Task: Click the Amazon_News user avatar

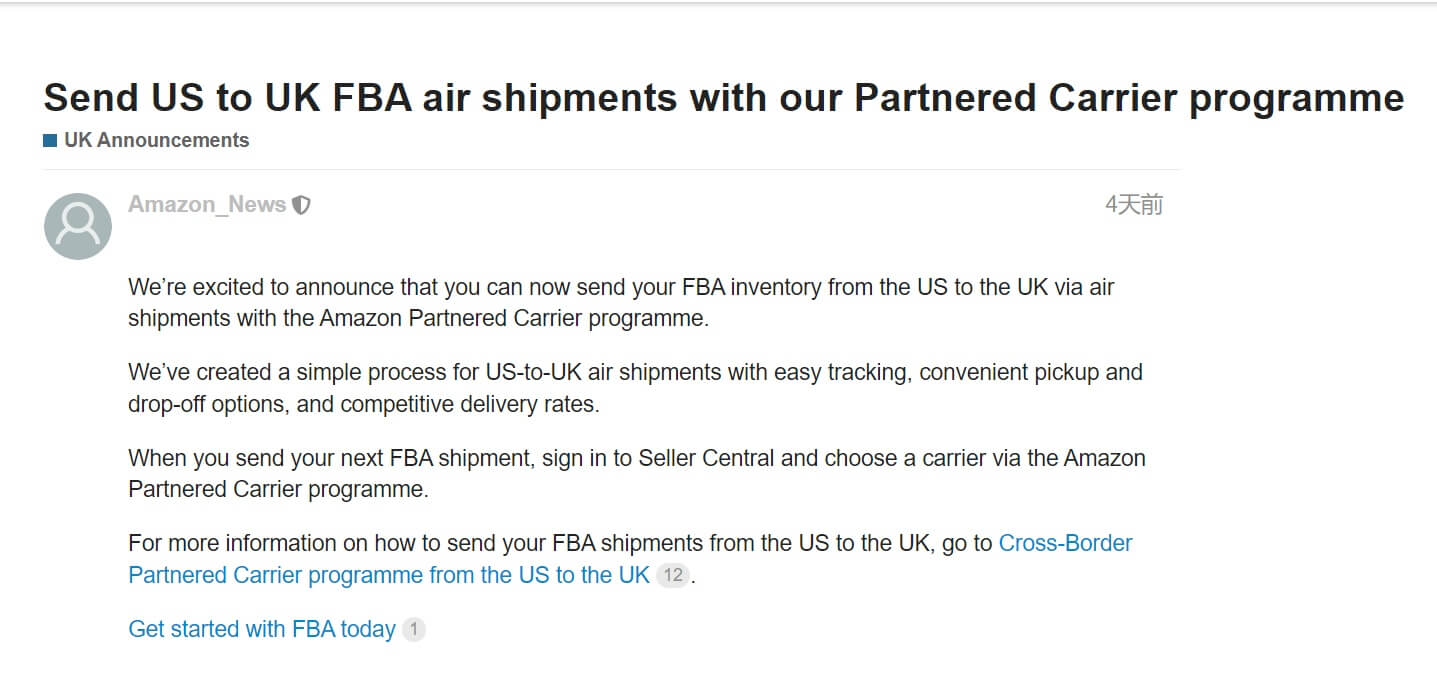Action: [78, 226]
